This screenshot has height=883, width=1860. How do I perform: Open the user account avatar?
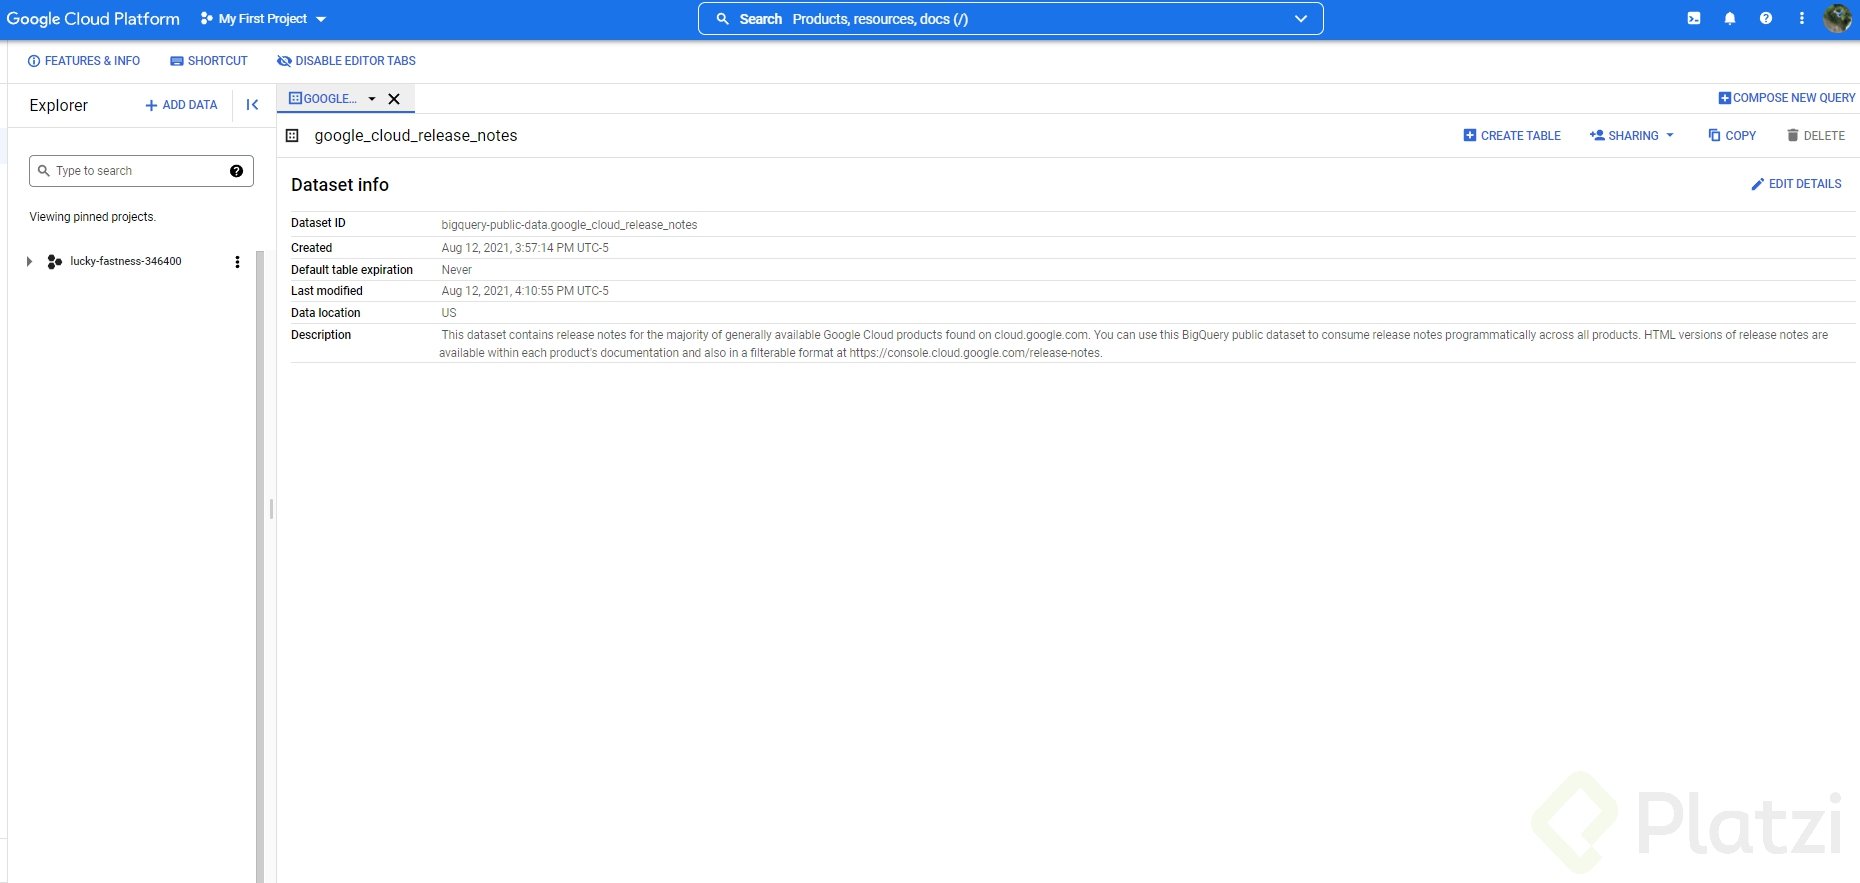coord(1837,18)
